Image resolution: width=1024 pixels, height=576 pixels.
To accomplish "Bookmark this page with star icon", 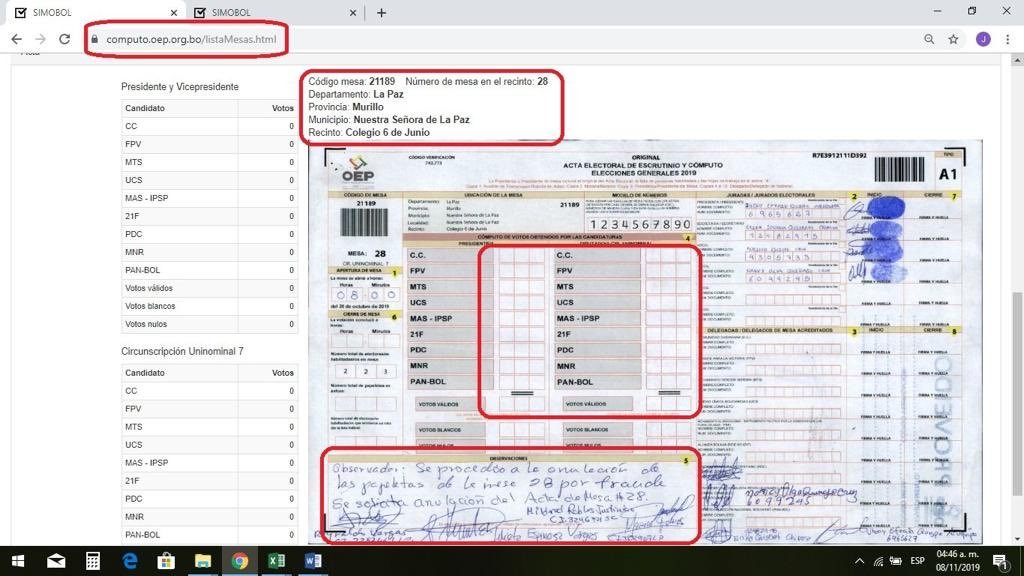I will click(x=953, y=39).
